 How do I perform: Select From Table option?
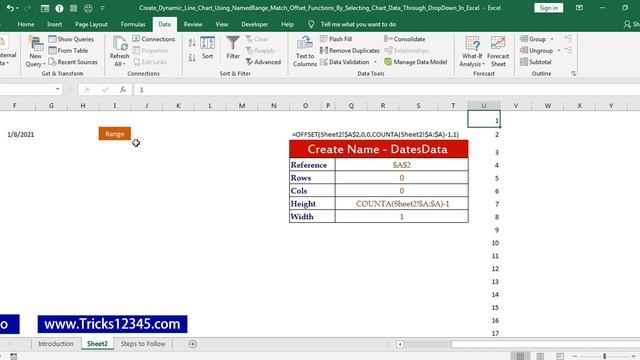tap(68, 51)
